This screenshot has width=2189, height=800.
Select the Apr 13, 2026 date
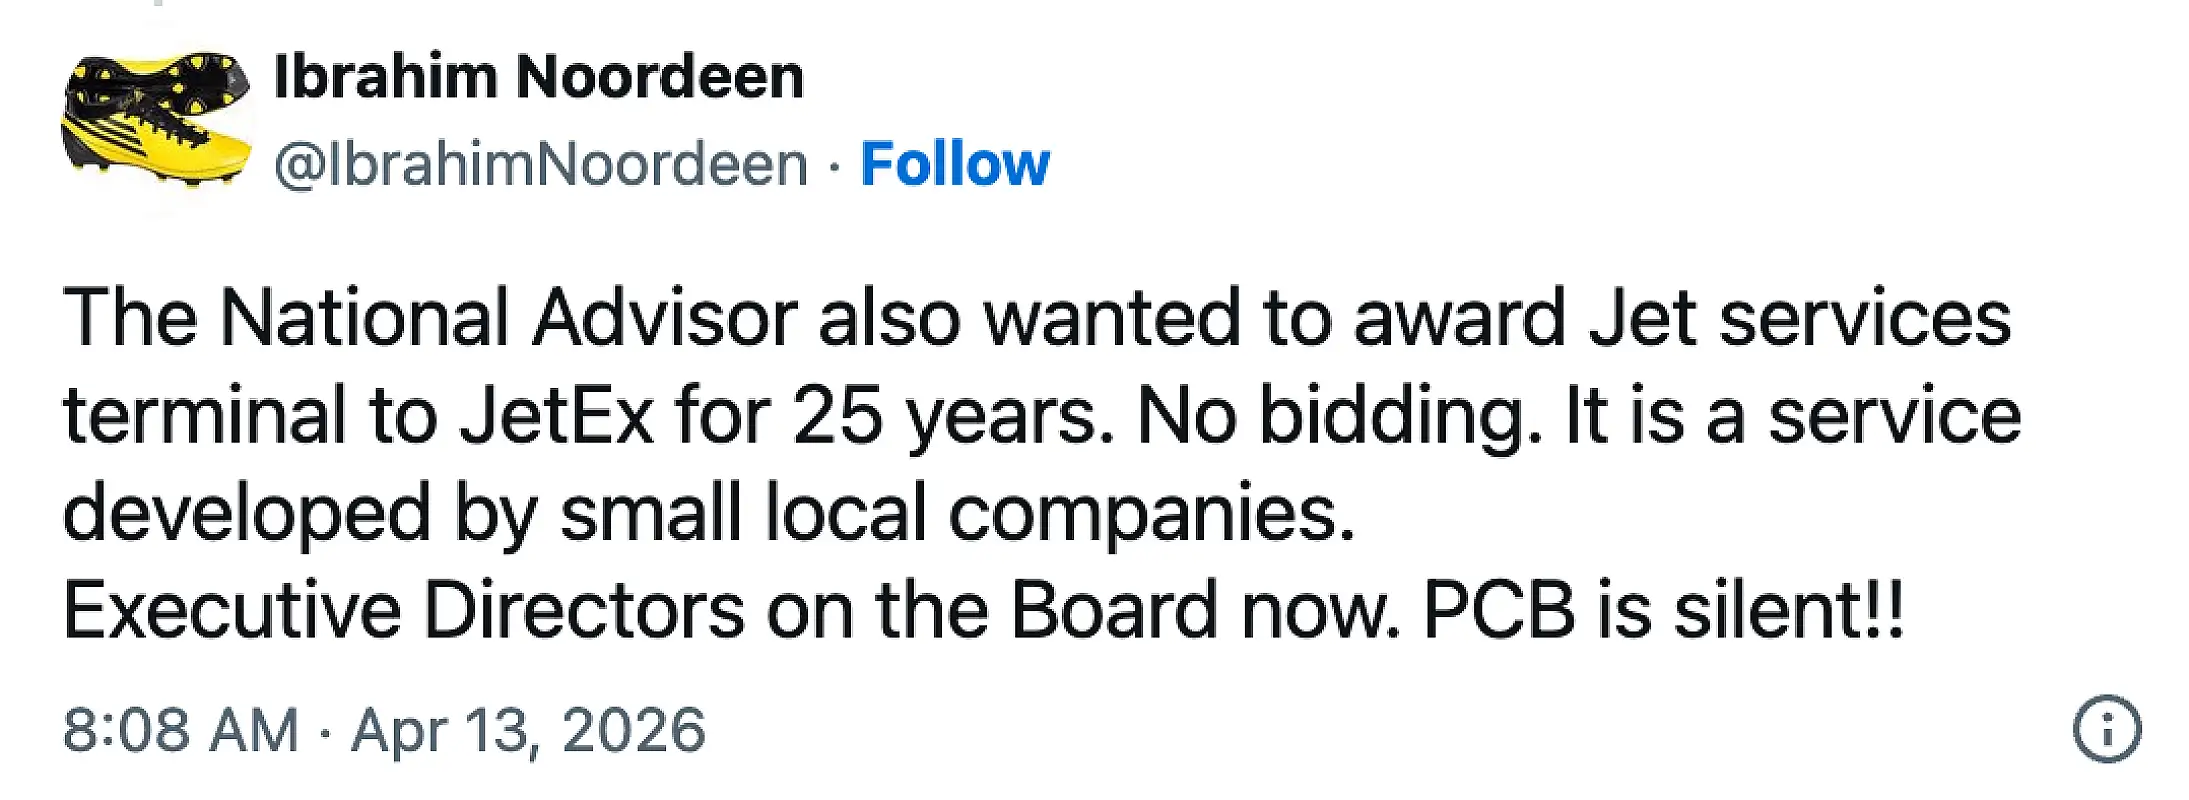tap(528, 730)
